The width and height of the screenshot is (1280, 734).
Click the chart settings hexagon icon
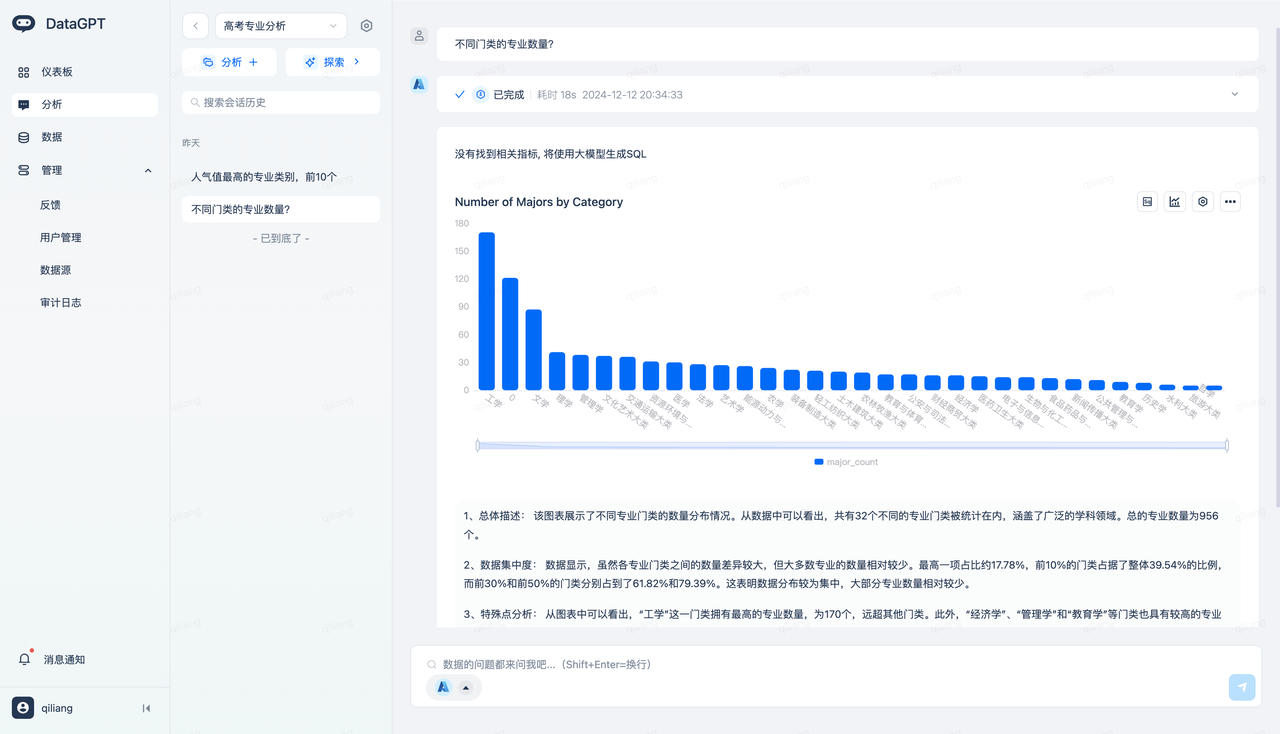[1203, 202]
